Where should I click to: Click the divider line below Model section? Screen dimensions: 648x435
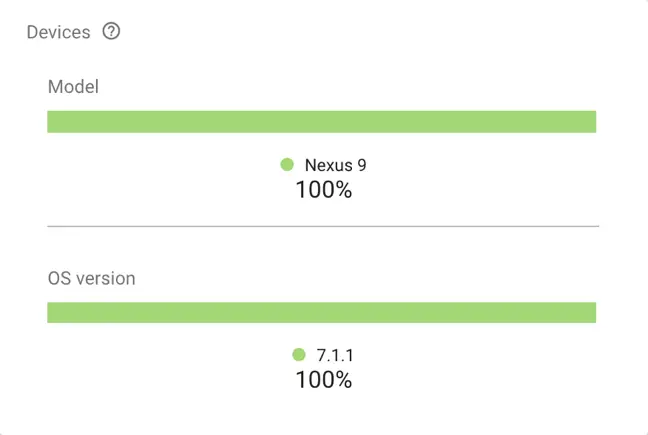pyautogui.click(x=322, y=226)
